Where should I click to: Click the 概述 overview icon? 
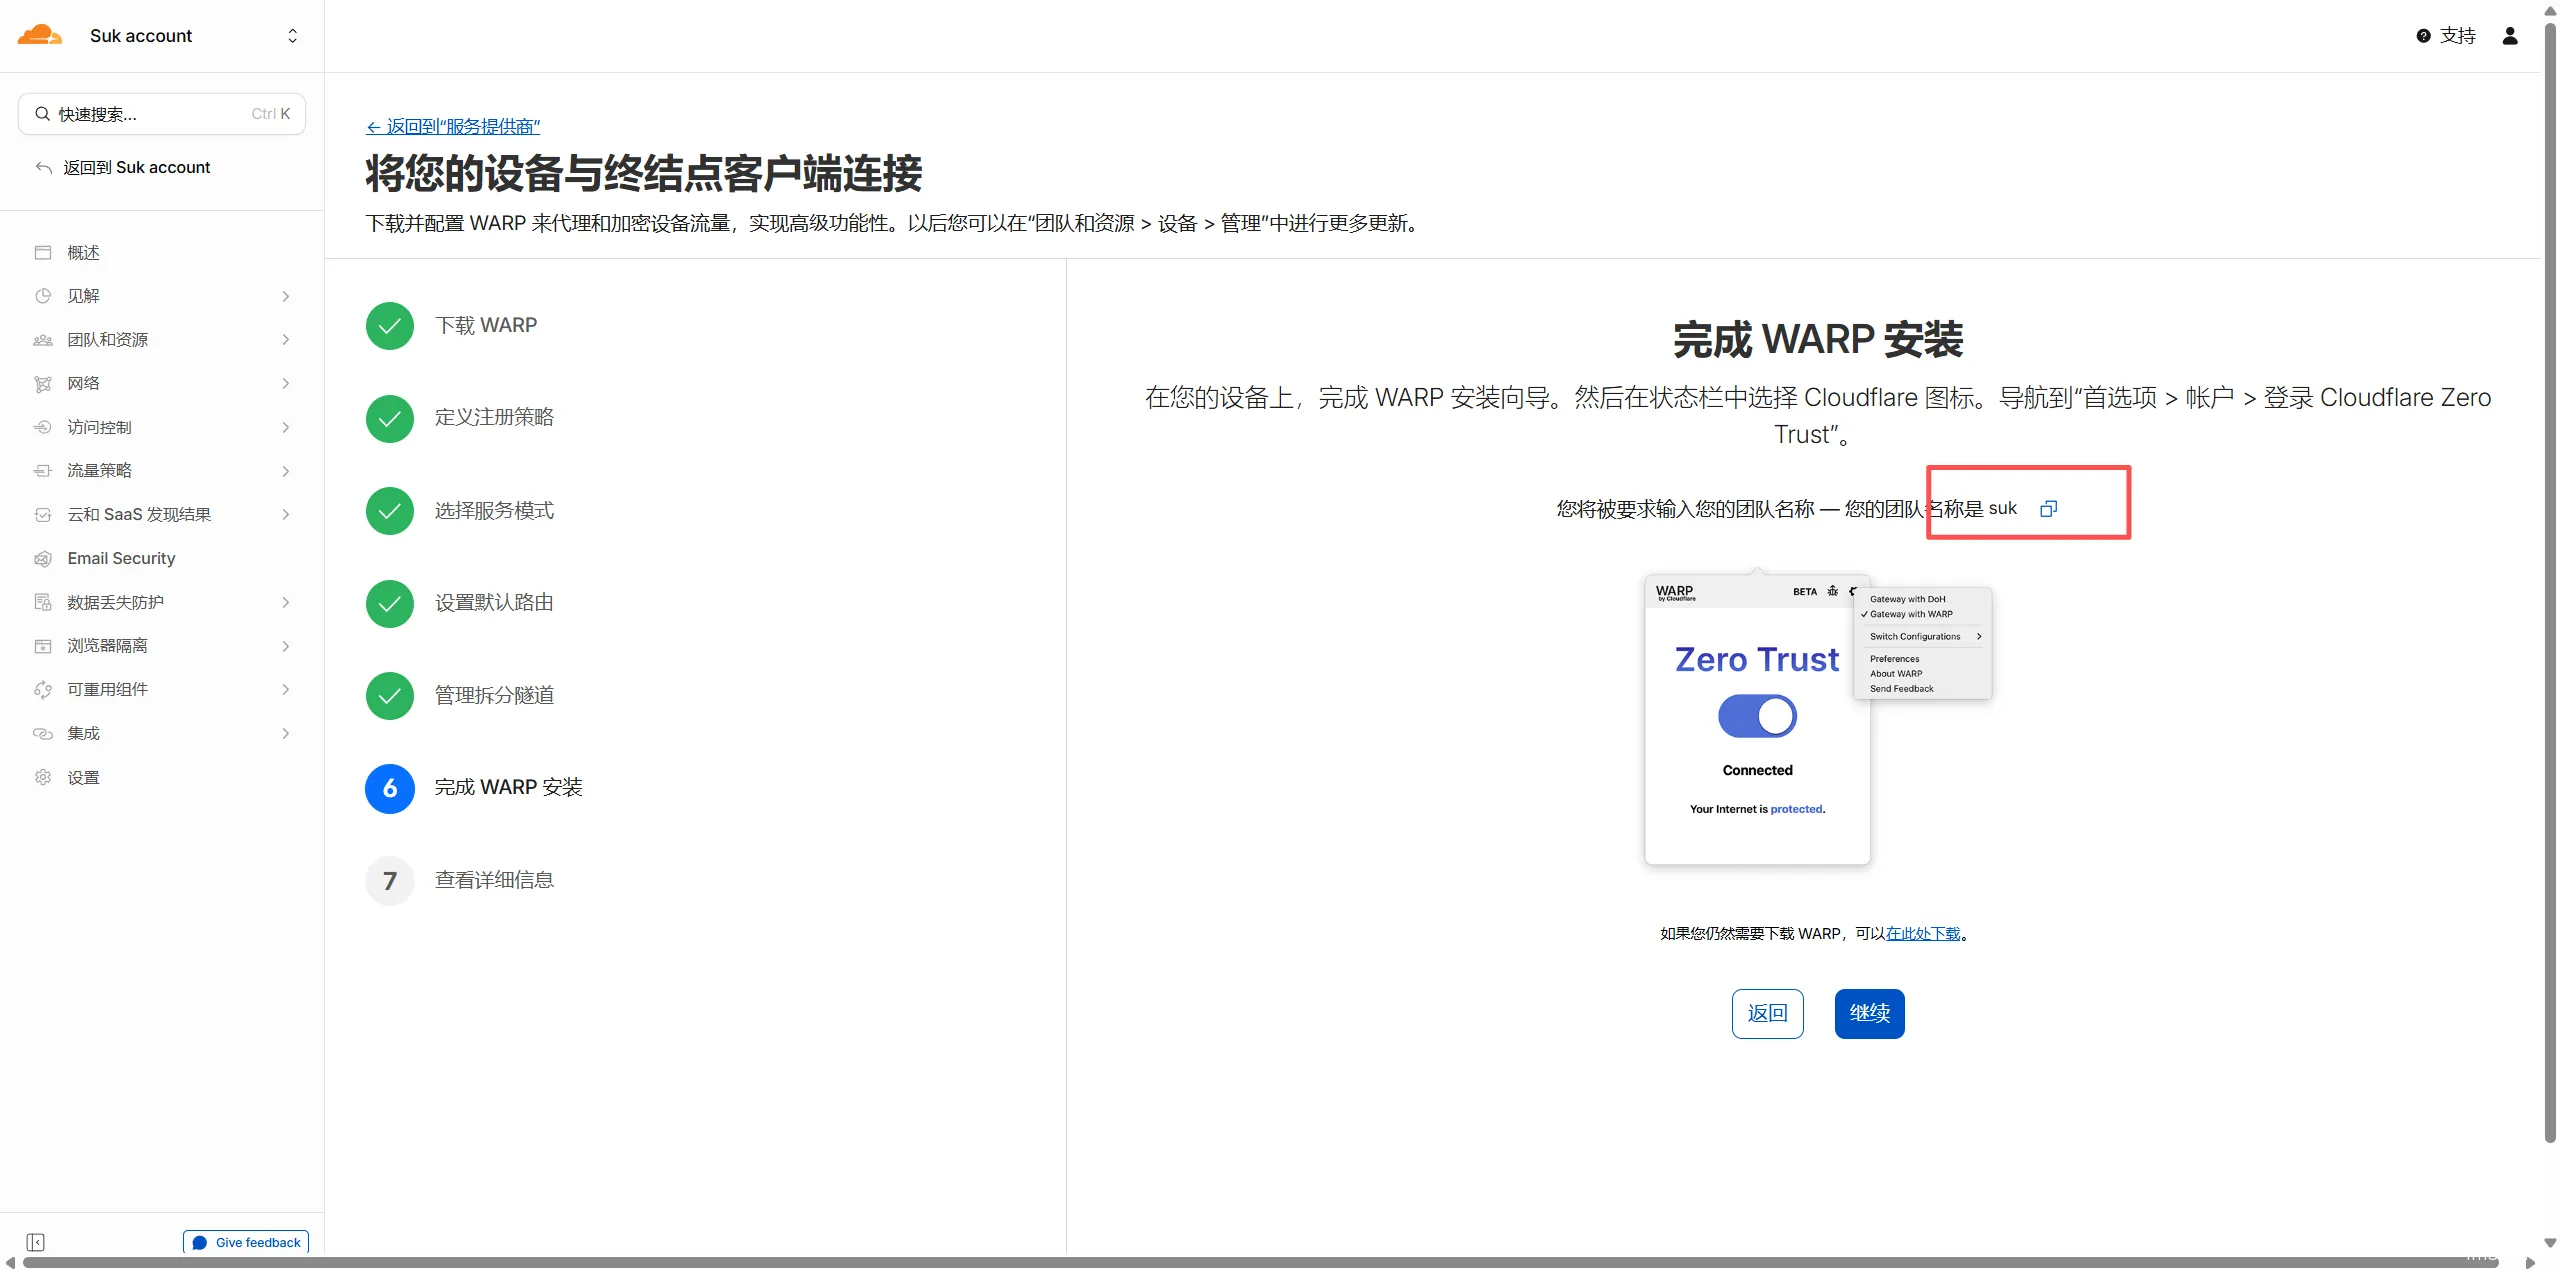point(43,252)
